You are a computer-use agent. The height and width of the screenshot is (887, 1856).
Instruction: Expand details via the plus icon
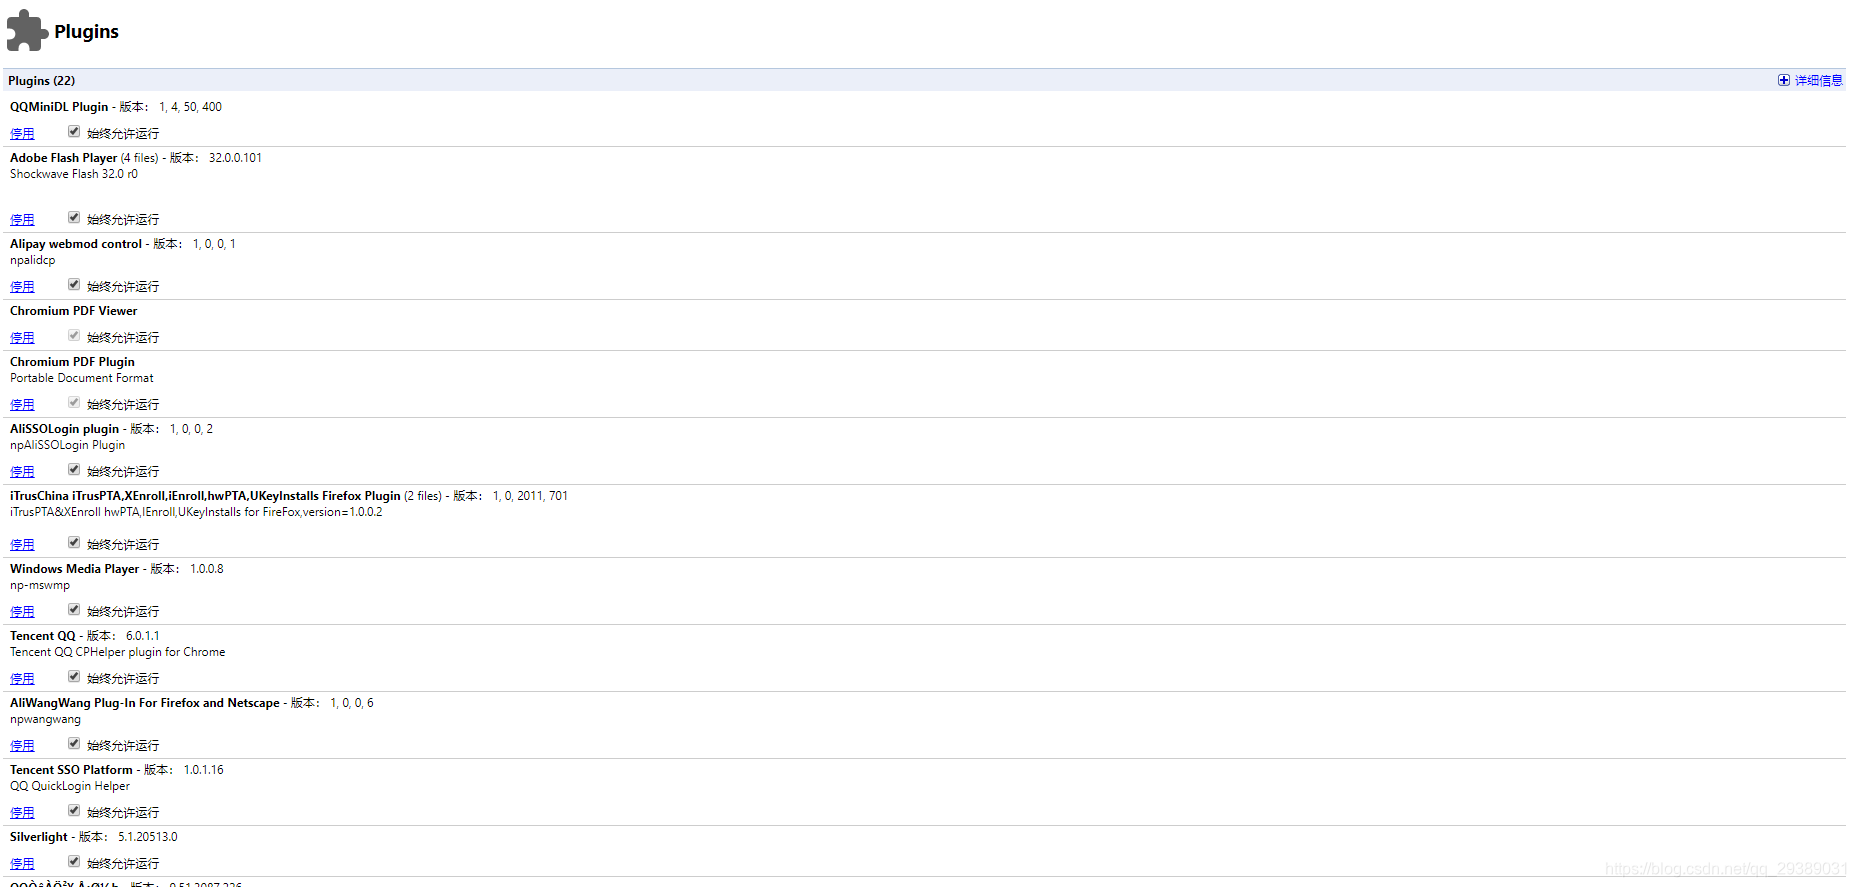click(x=1783, y=80)
